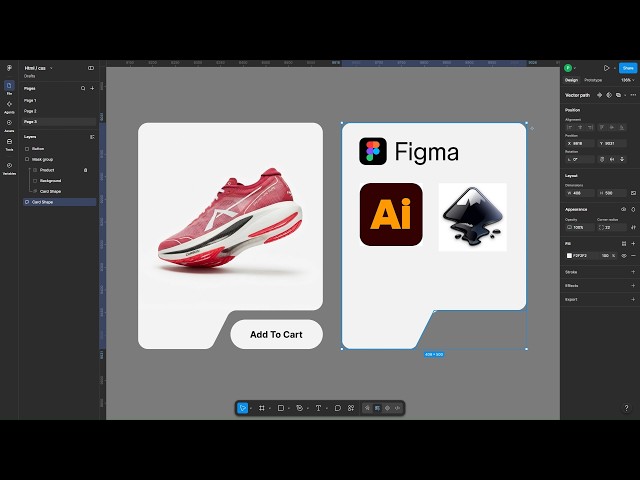Switch to the Prototype tab
Screen dimensions: 640x480
coord(593,80)
